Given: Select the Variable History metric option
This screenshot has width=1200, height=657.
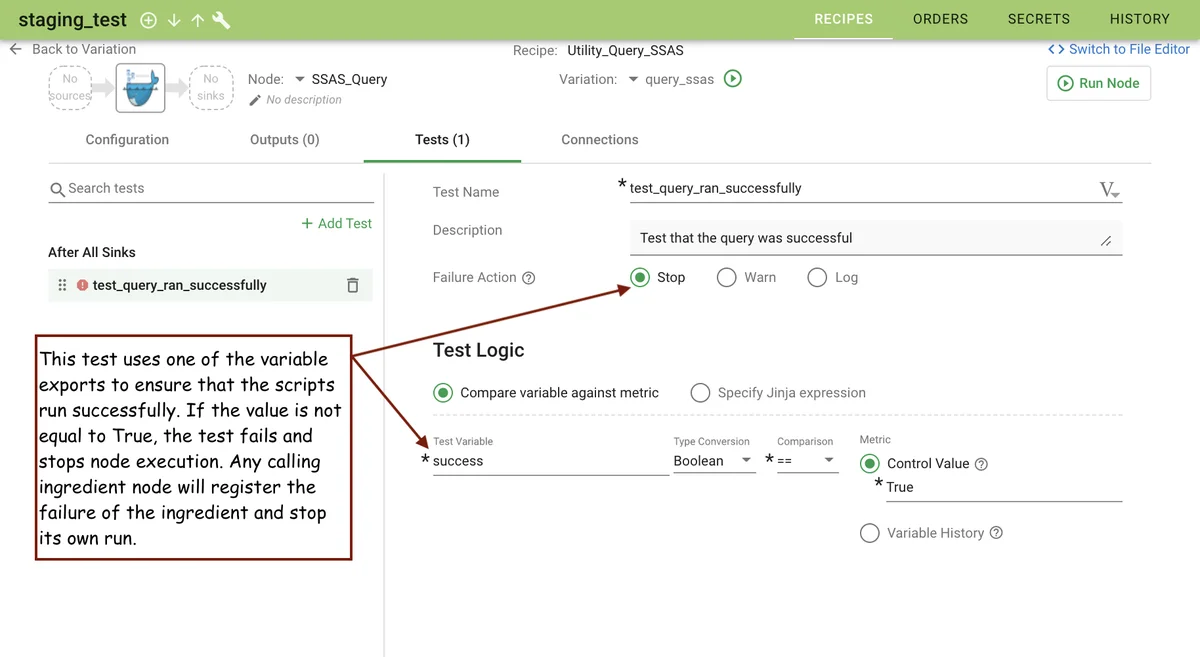Looking at the screenshot, I should (870, 533).
